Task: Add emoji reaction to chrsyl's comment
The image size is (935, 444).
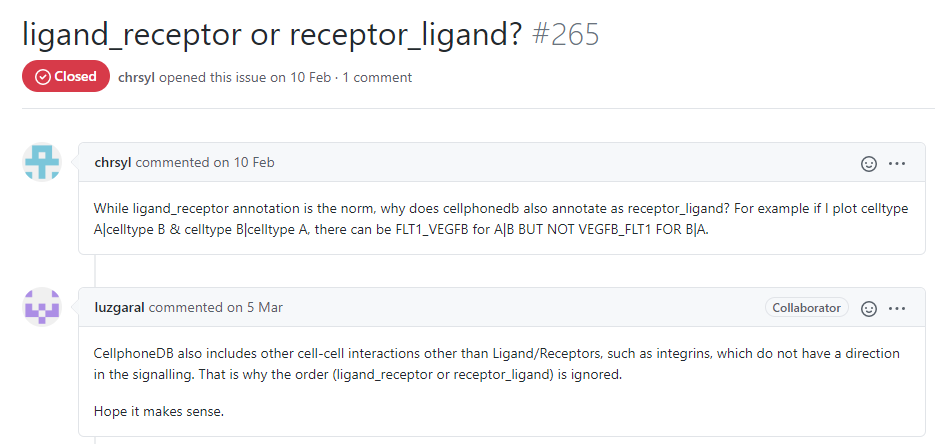Action: coord(869,163)
